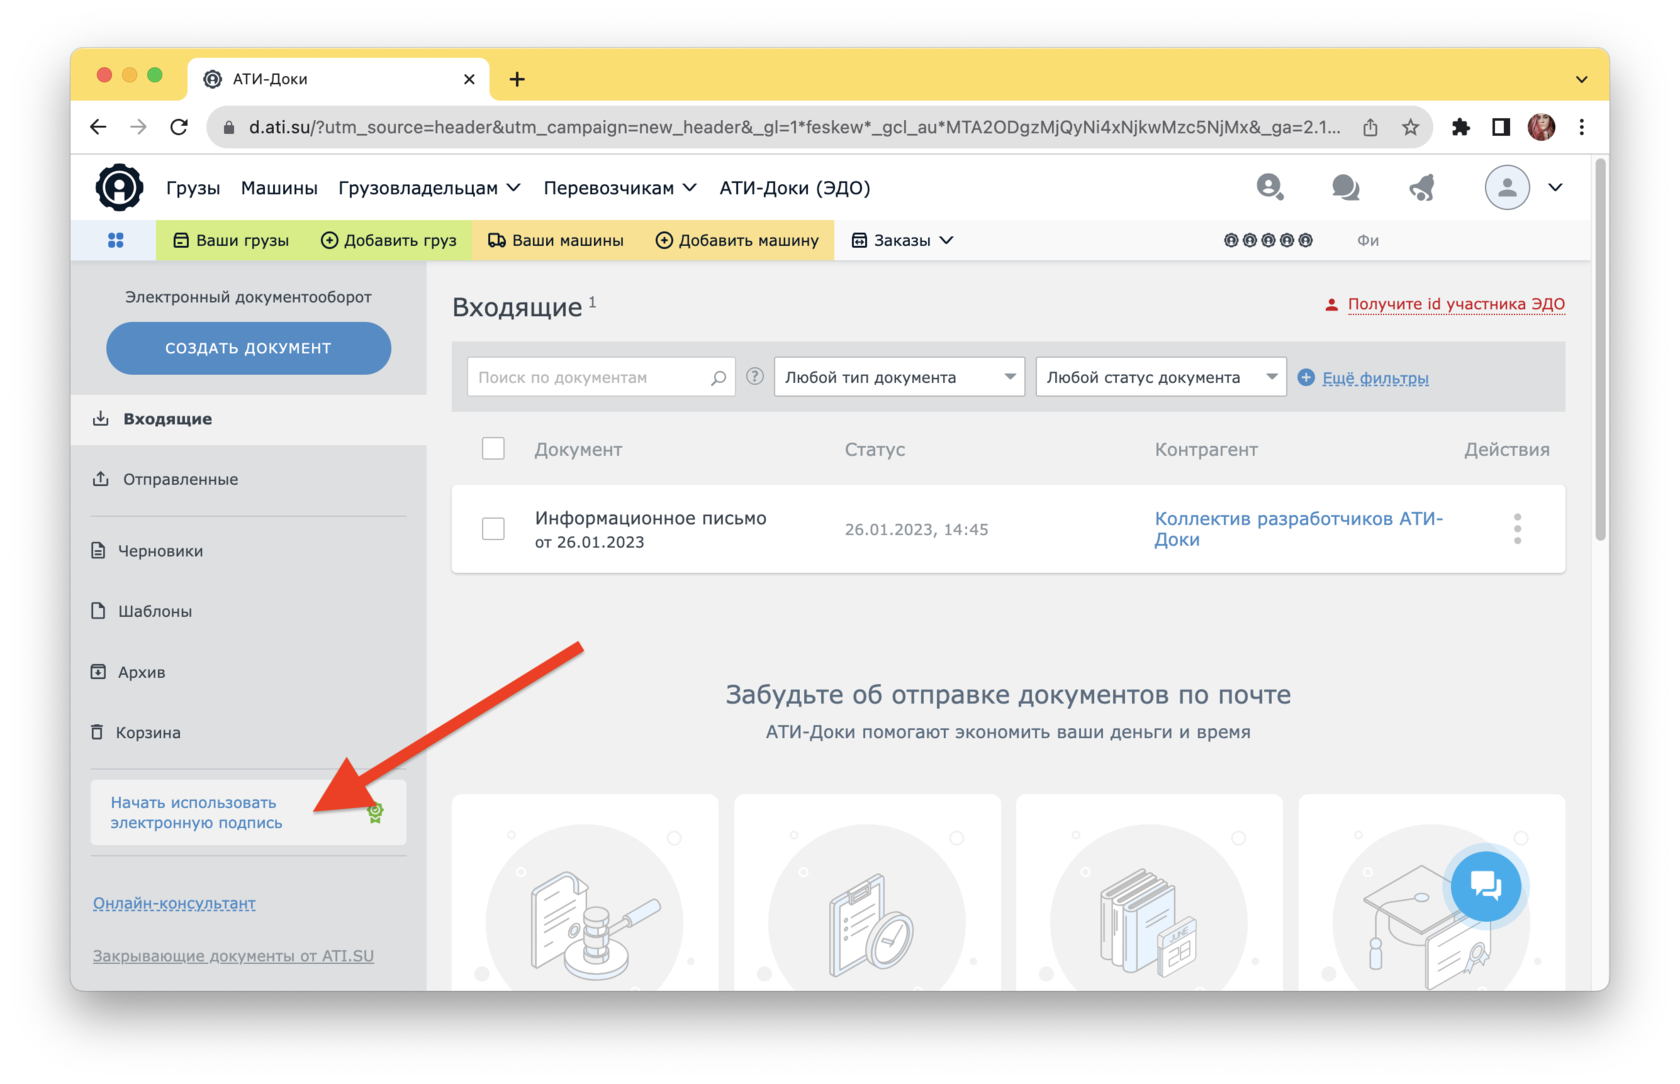Open the browser extensions puzzle icon
1680x1084 pixels.
click(1461, 127)
